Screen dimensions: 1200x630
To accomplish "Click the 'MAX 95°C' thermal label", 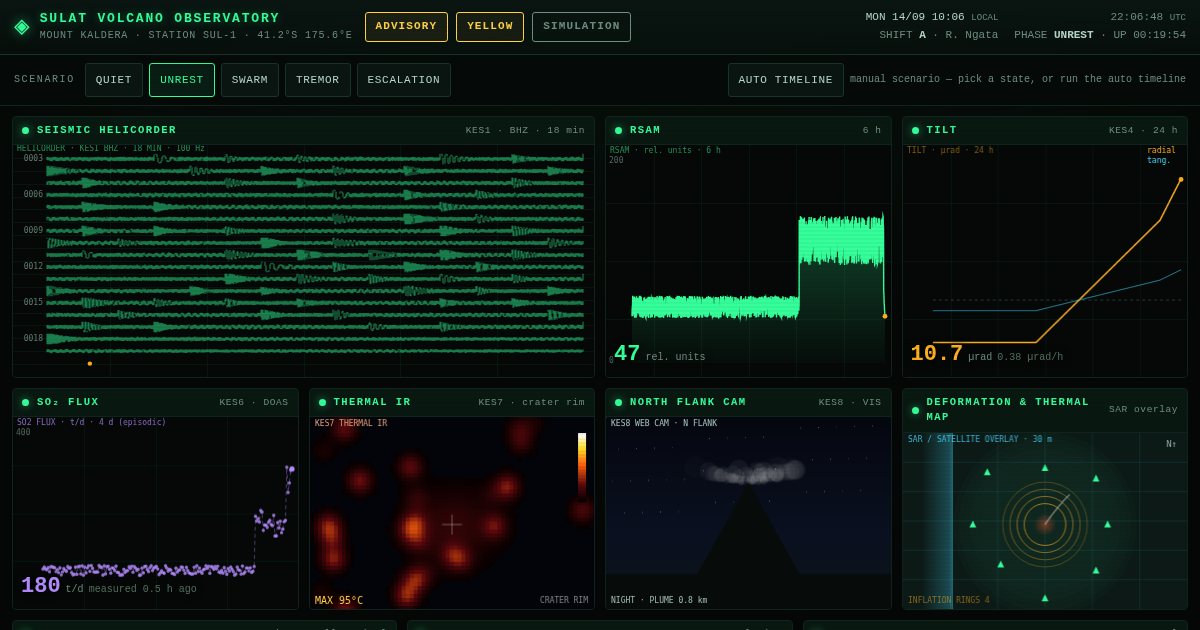I will pyautogui.click(x=339, y=601).
